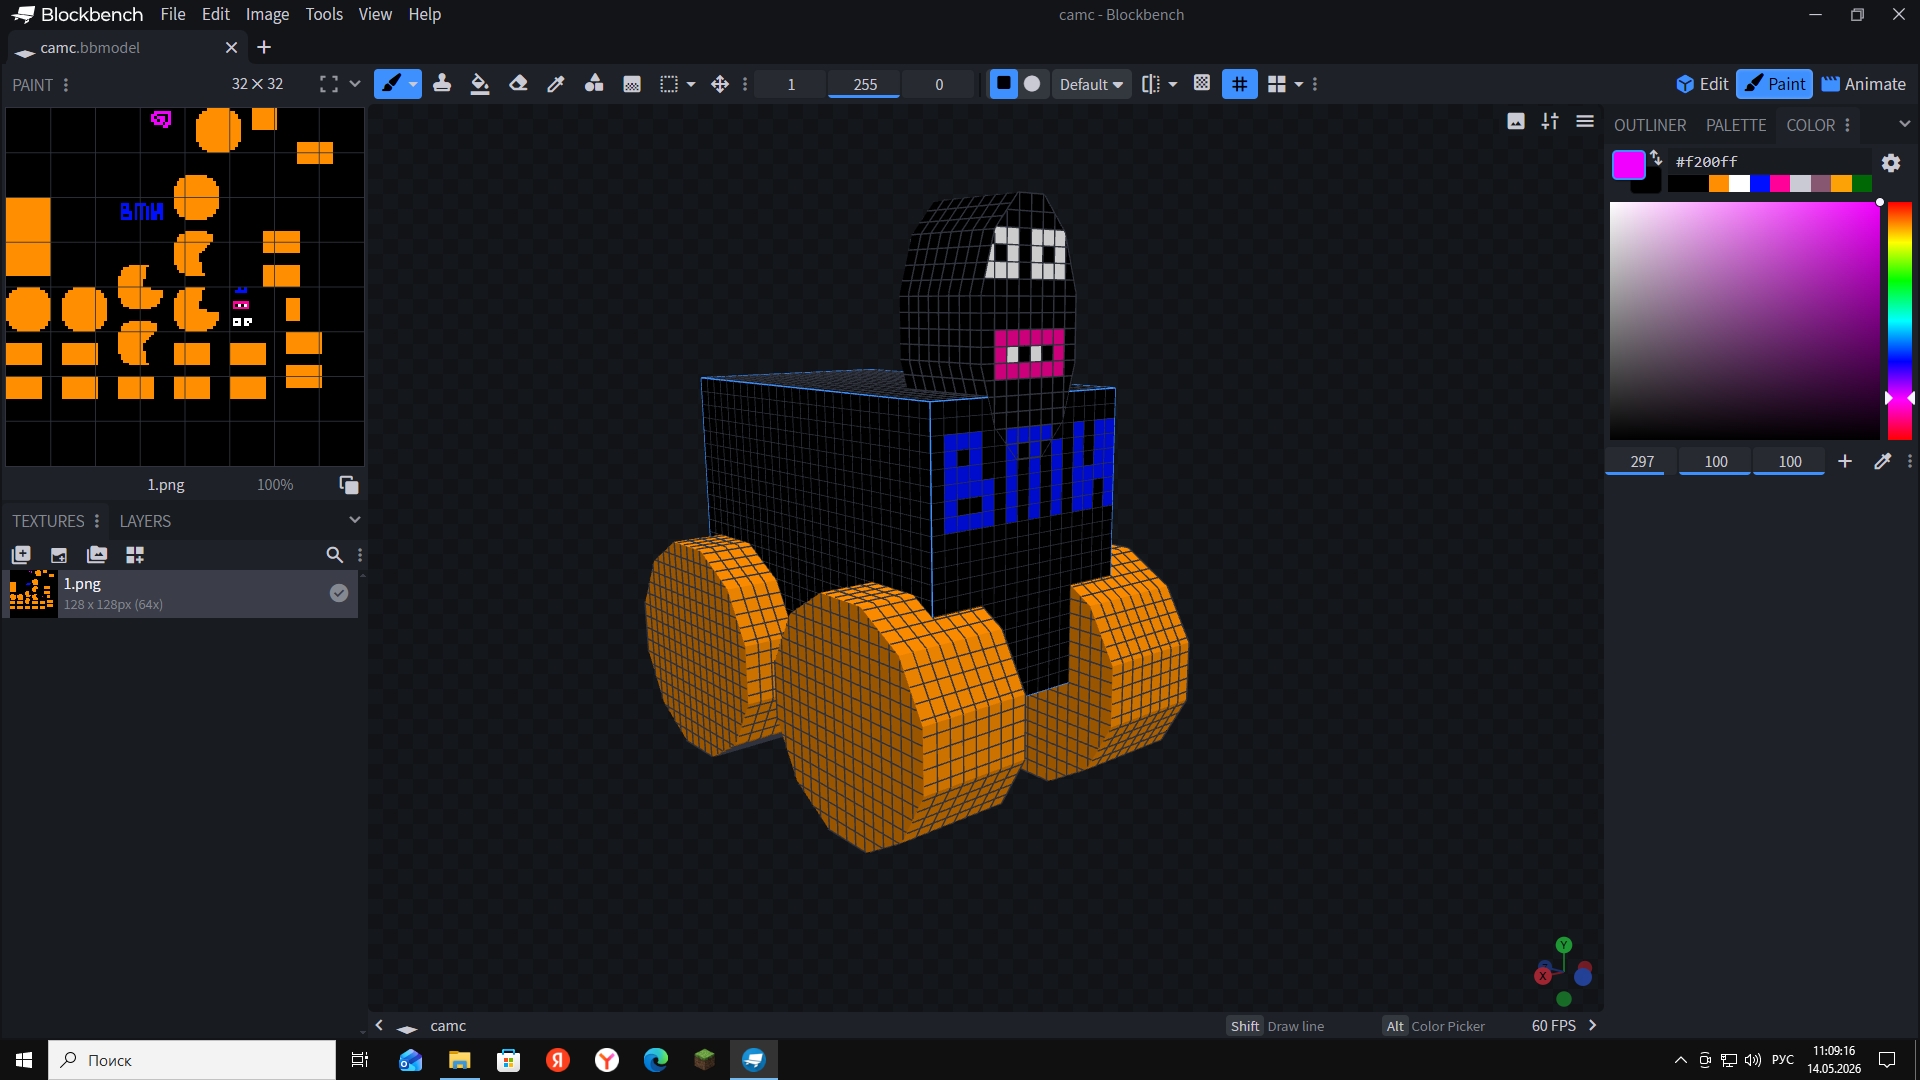
Task: Open Mirror Painting options dropdown arrow
Action: [1173, 84]
